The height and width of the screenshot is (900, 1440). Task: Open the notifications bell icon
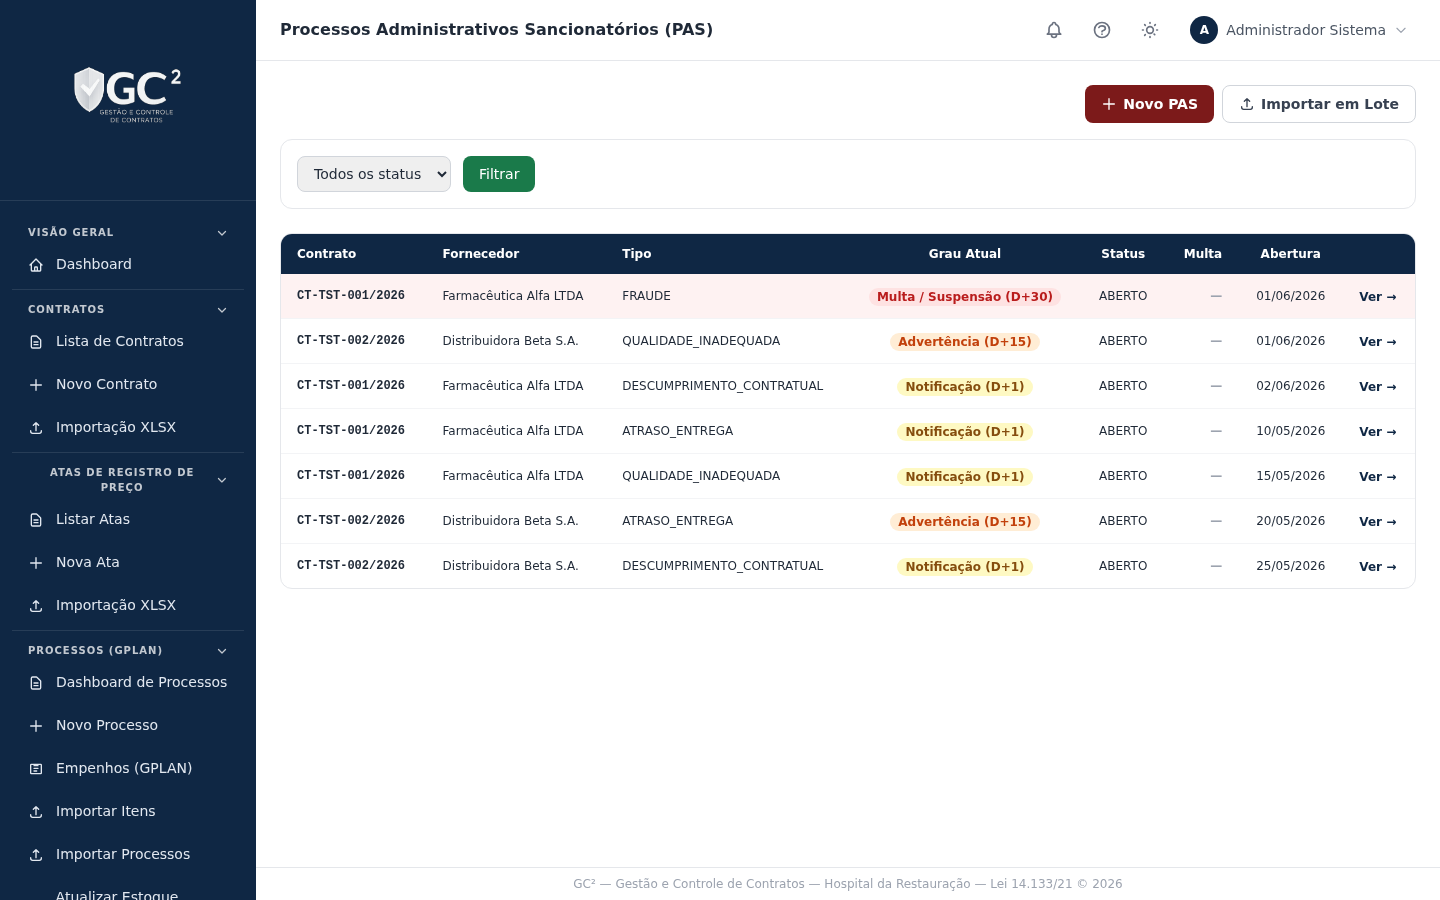point(1054,30)
